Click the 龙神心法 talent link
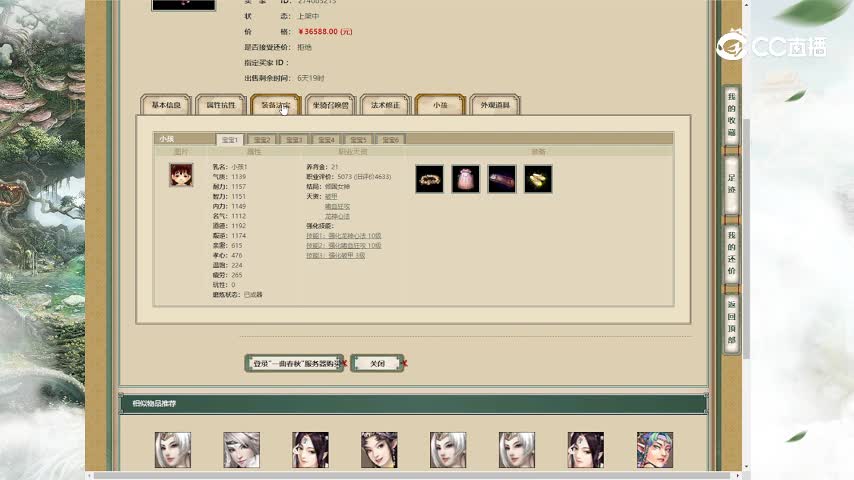The width and height of the screenshot is (854, 480). pyautogui.click(x=337, y=216)
